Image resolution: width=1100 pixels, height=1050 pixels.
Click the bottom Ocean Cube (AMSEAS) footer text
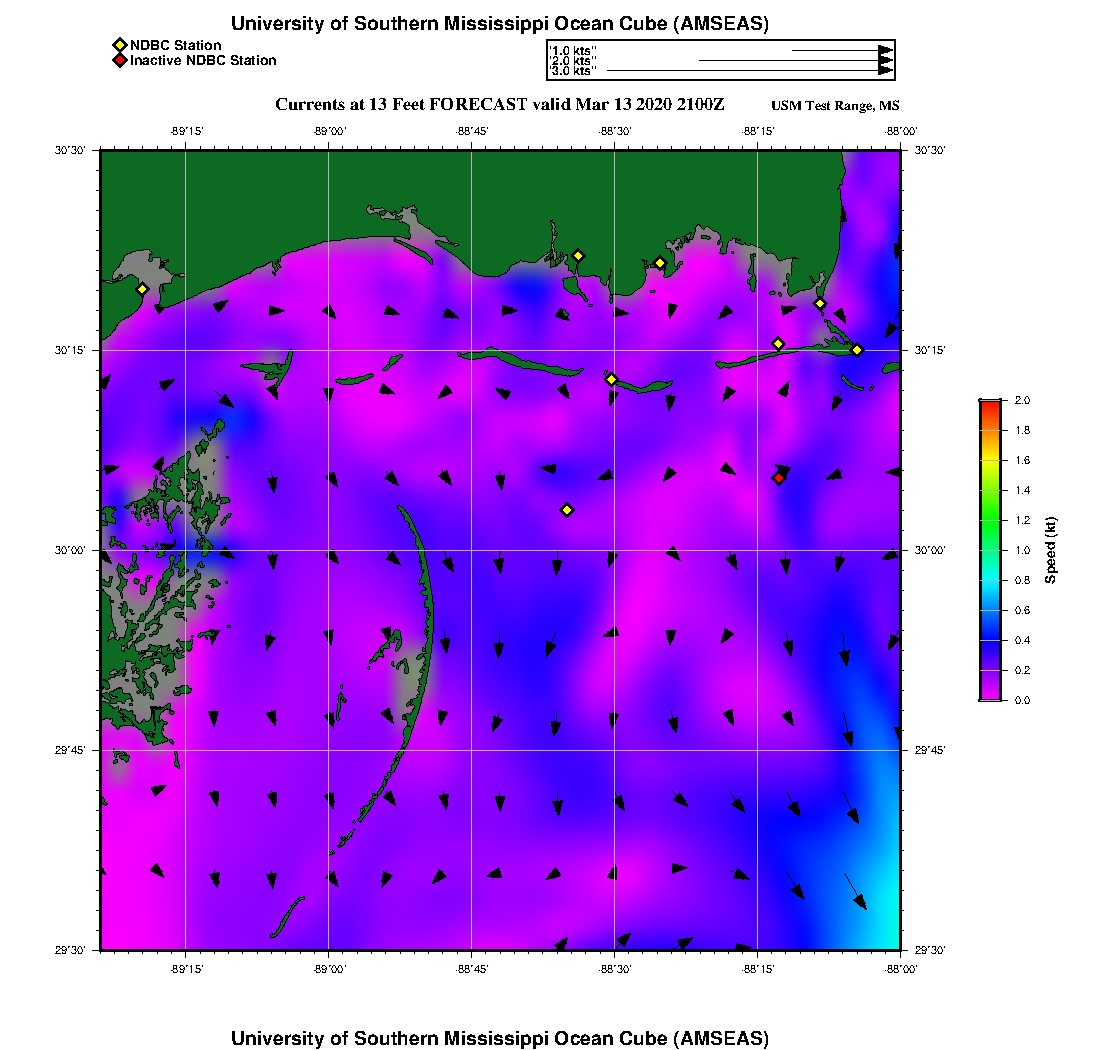click(x=500, y=1038)
